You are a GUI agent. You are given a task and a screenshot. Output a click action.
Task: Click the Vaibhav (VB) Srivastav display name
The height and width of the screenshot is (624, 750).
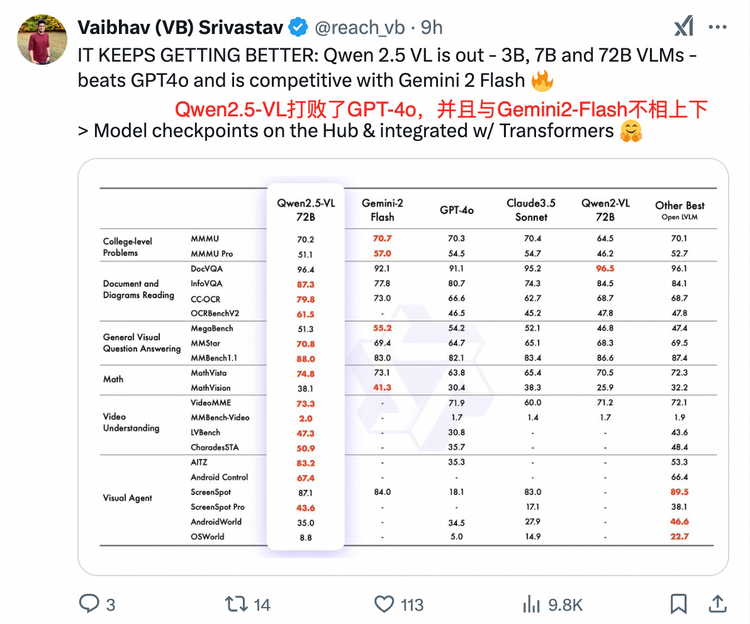181,28
